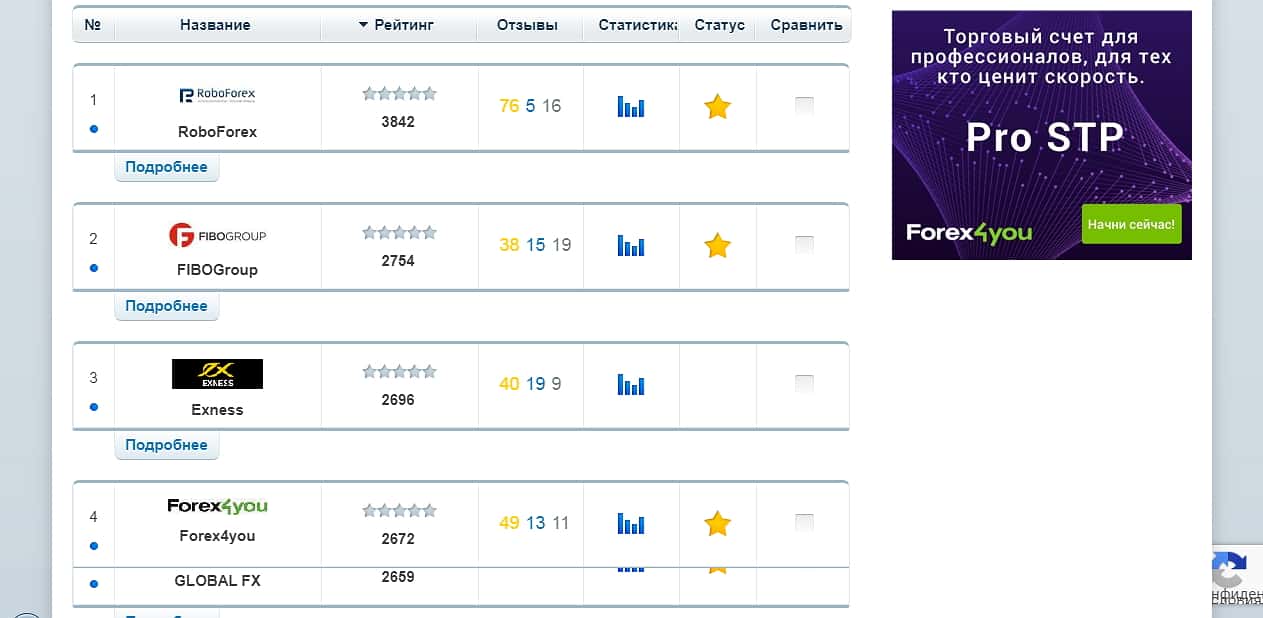The width and height of the screenshot is (1263, 618).
Task: Open Forex4you statistics chart icon
Action: (x=630, y=523)
